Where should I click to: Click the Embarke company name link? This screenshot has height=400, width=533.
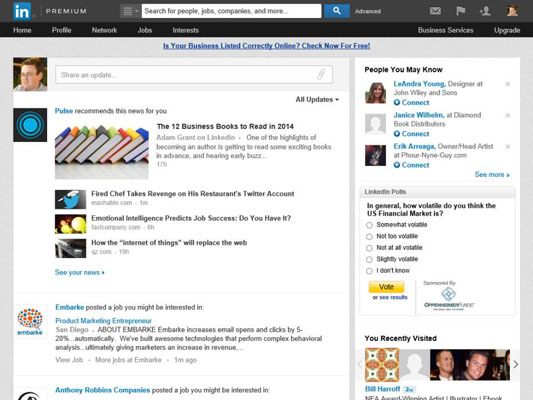pos(69,307)
